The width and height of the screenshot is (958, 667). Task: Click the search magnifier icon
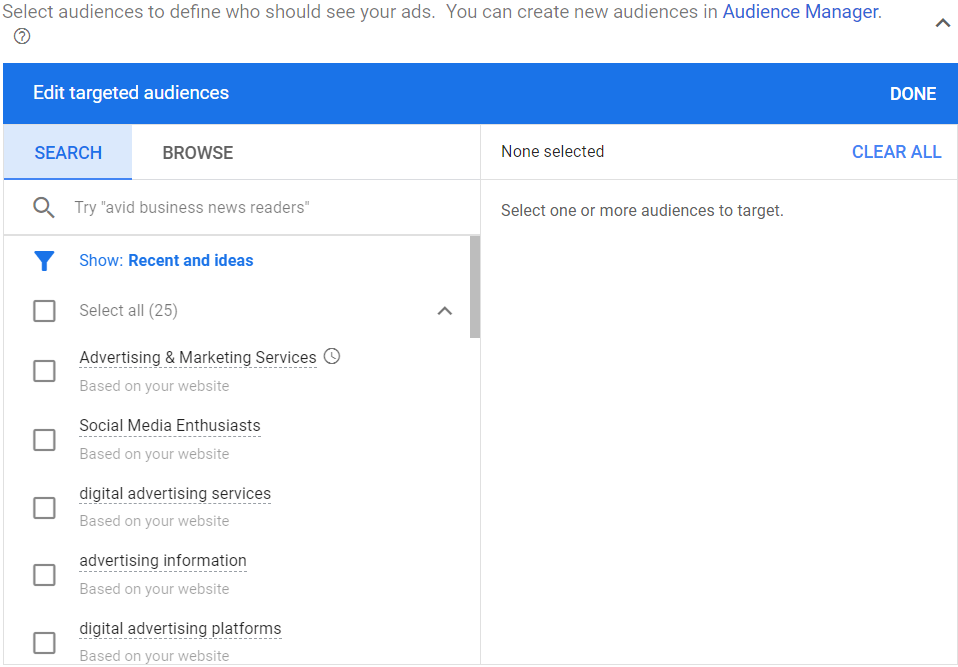coord(44,207)
